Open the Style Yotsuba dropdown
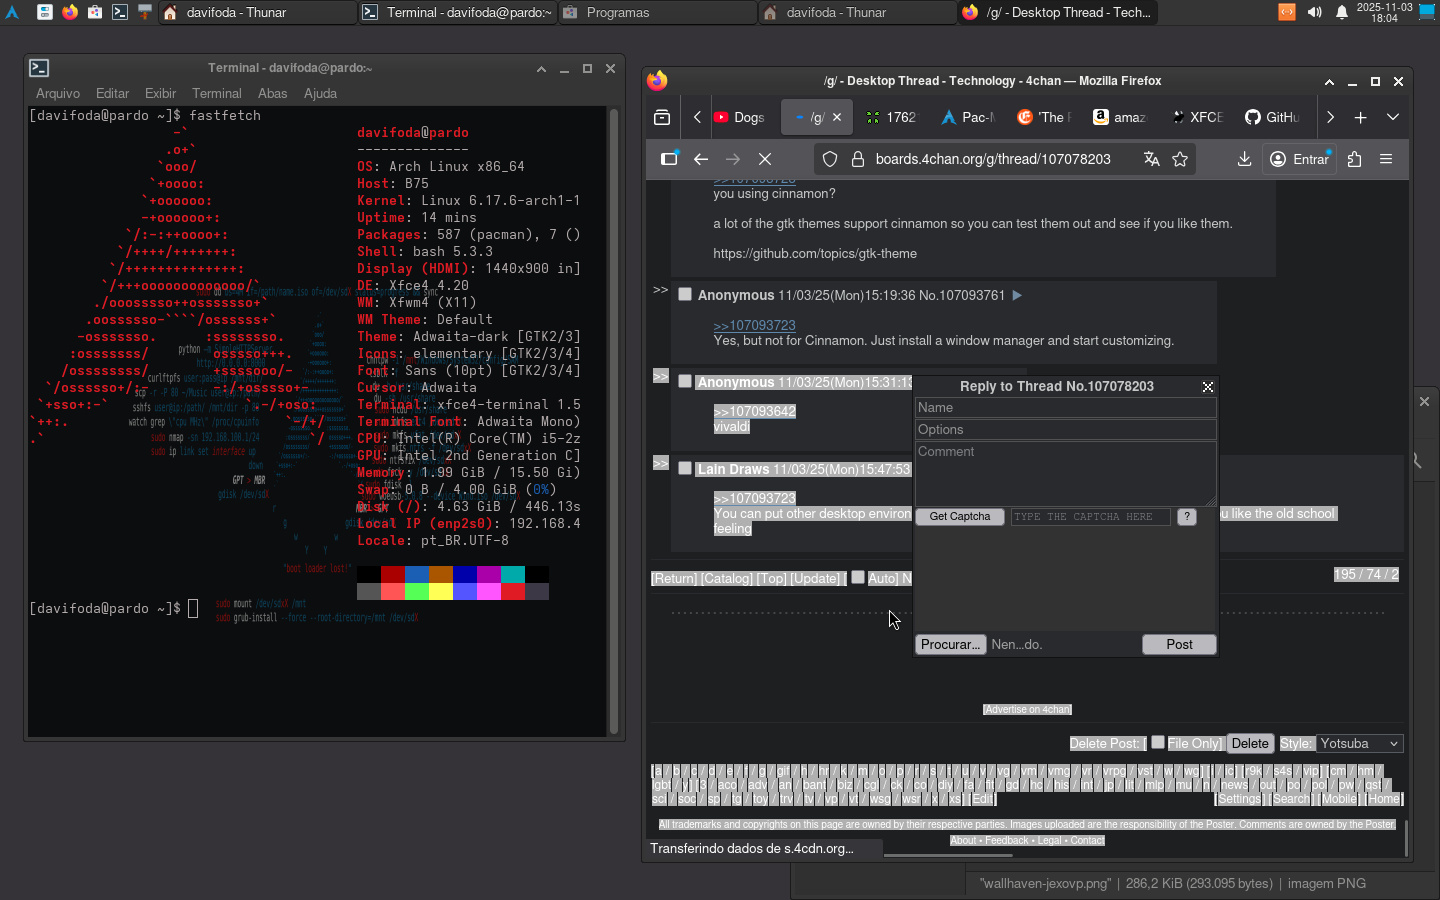 coord(1360,743)
